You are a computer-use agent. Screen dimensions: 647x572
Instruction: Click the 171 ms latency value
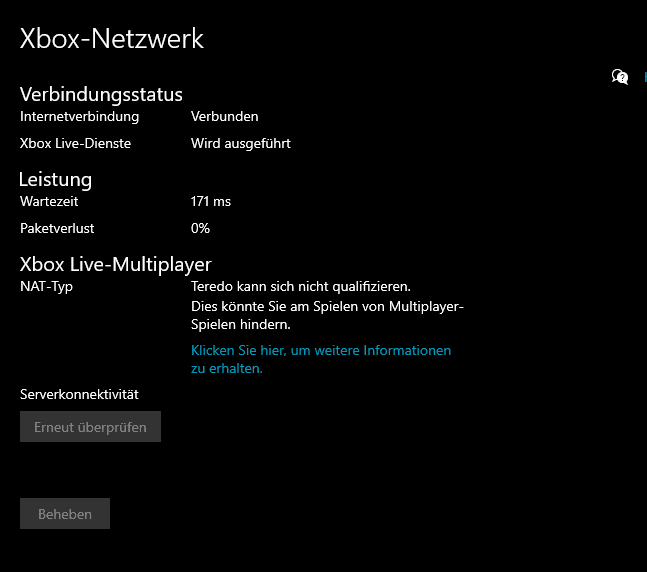(x=210, y=201)
